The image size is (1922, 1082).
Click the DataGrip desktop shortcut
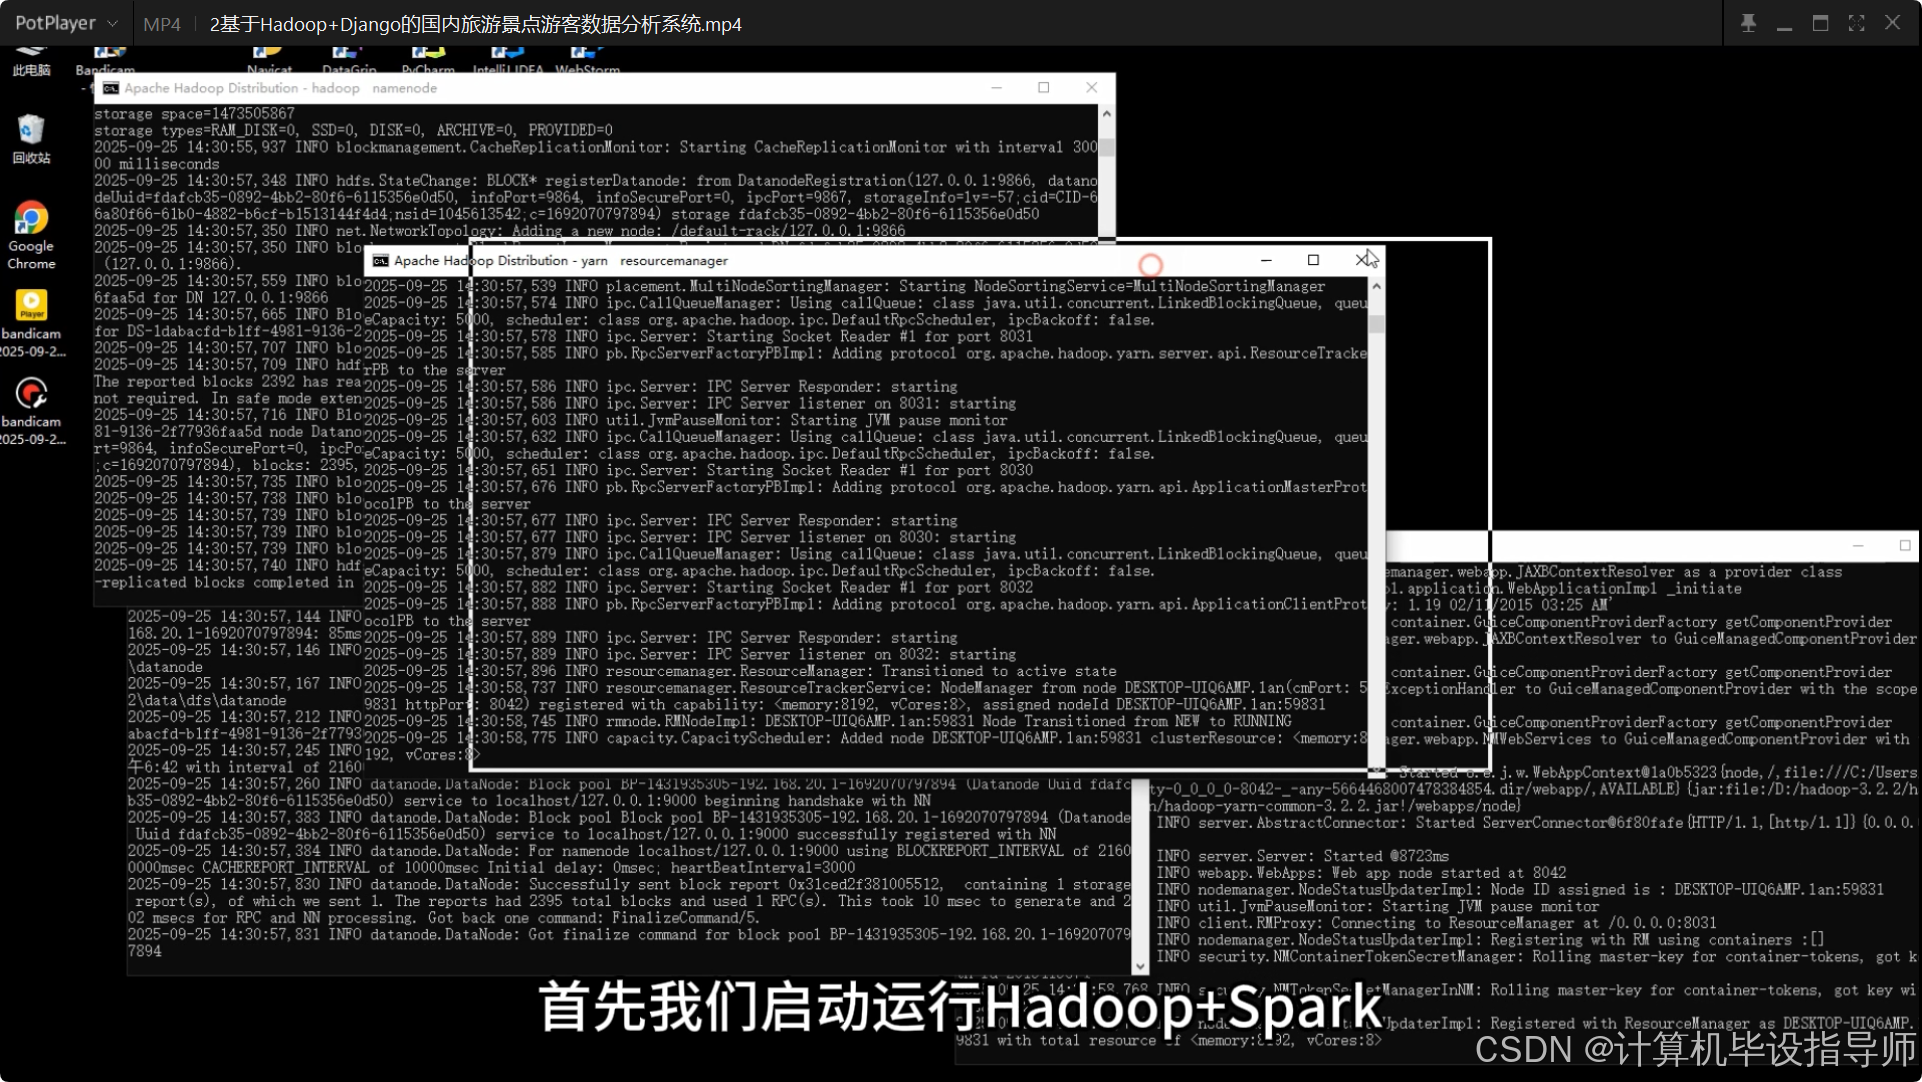349,58
